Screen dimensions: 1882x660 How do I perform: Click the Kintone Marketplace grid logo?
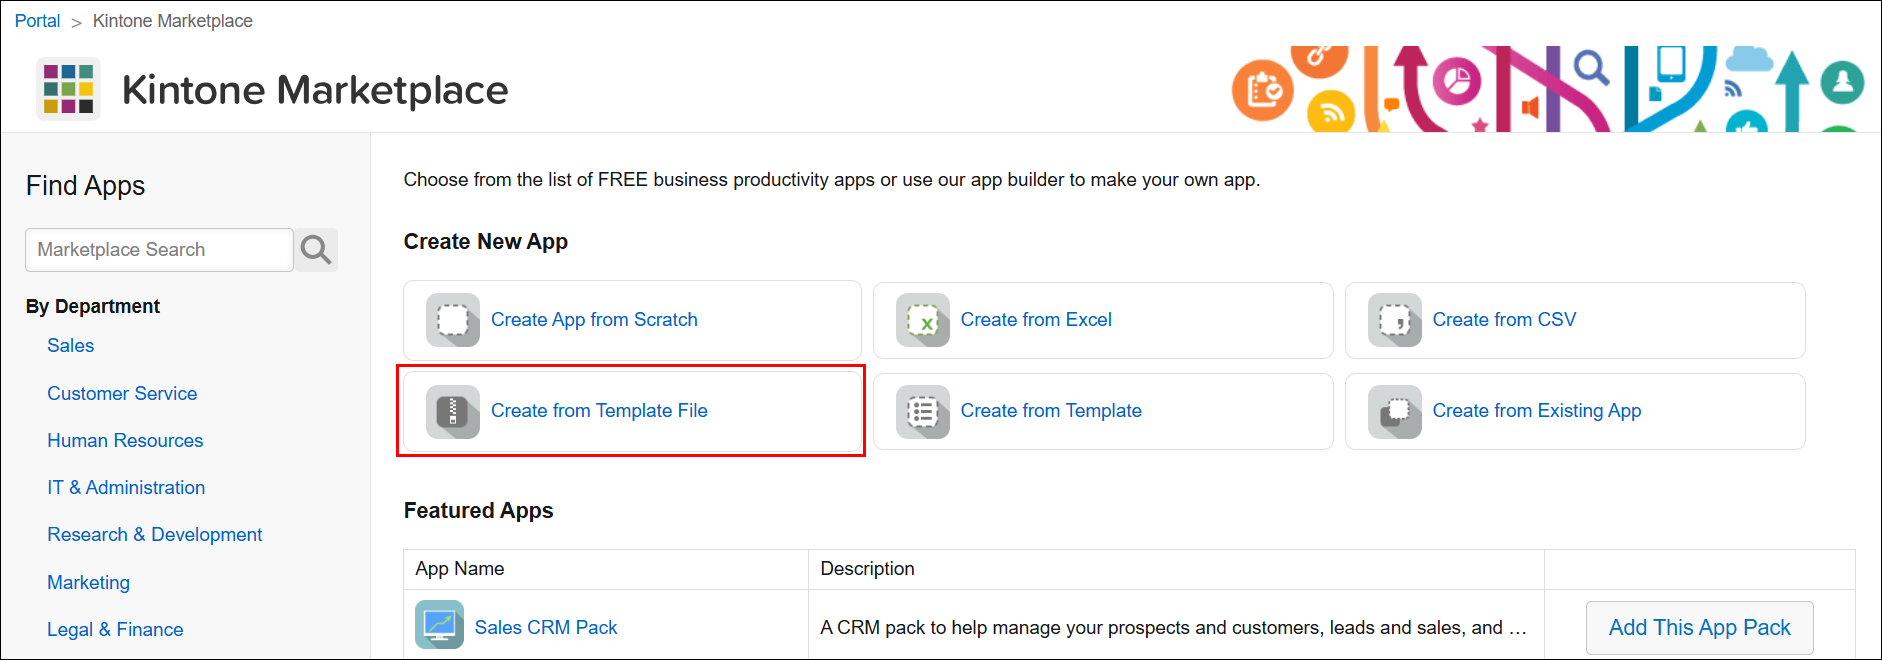(x=68, y=89)
